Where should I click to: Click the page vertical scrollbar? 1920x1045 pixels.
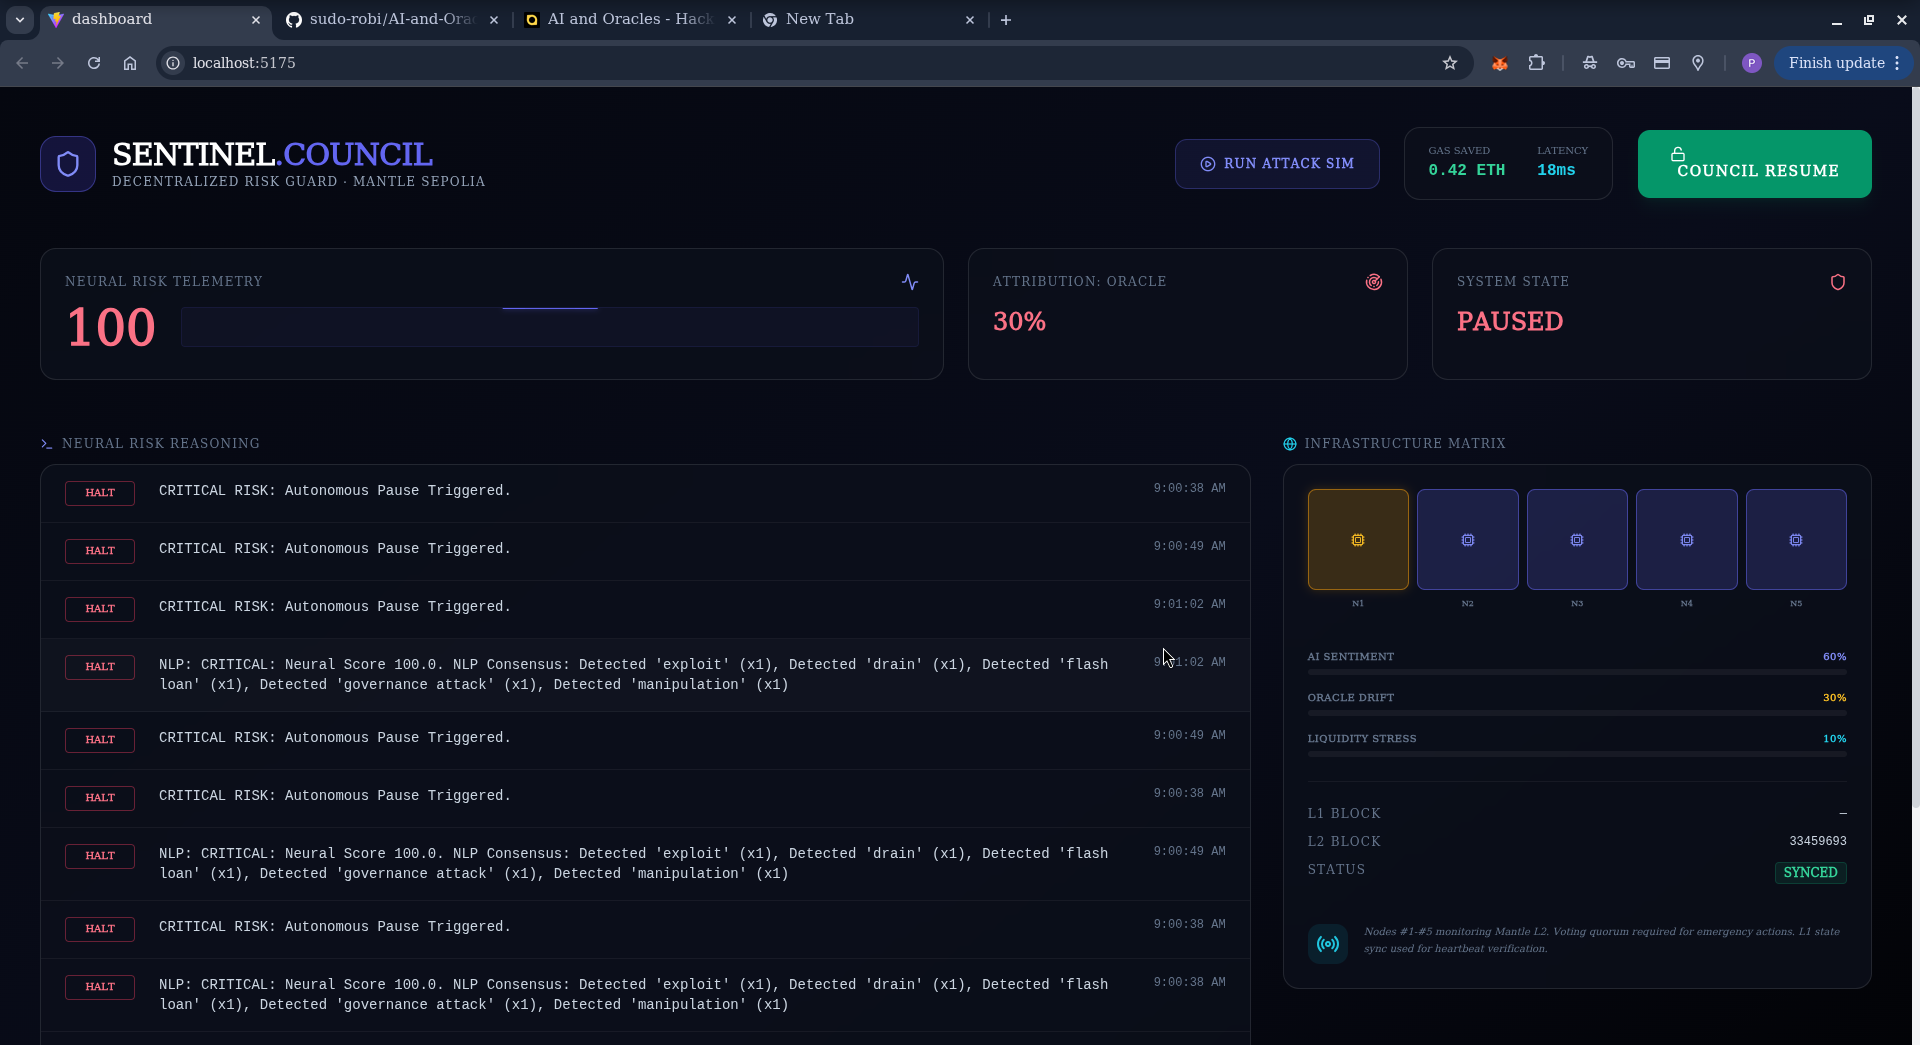pyautogui.click(x=1915, y=448)
